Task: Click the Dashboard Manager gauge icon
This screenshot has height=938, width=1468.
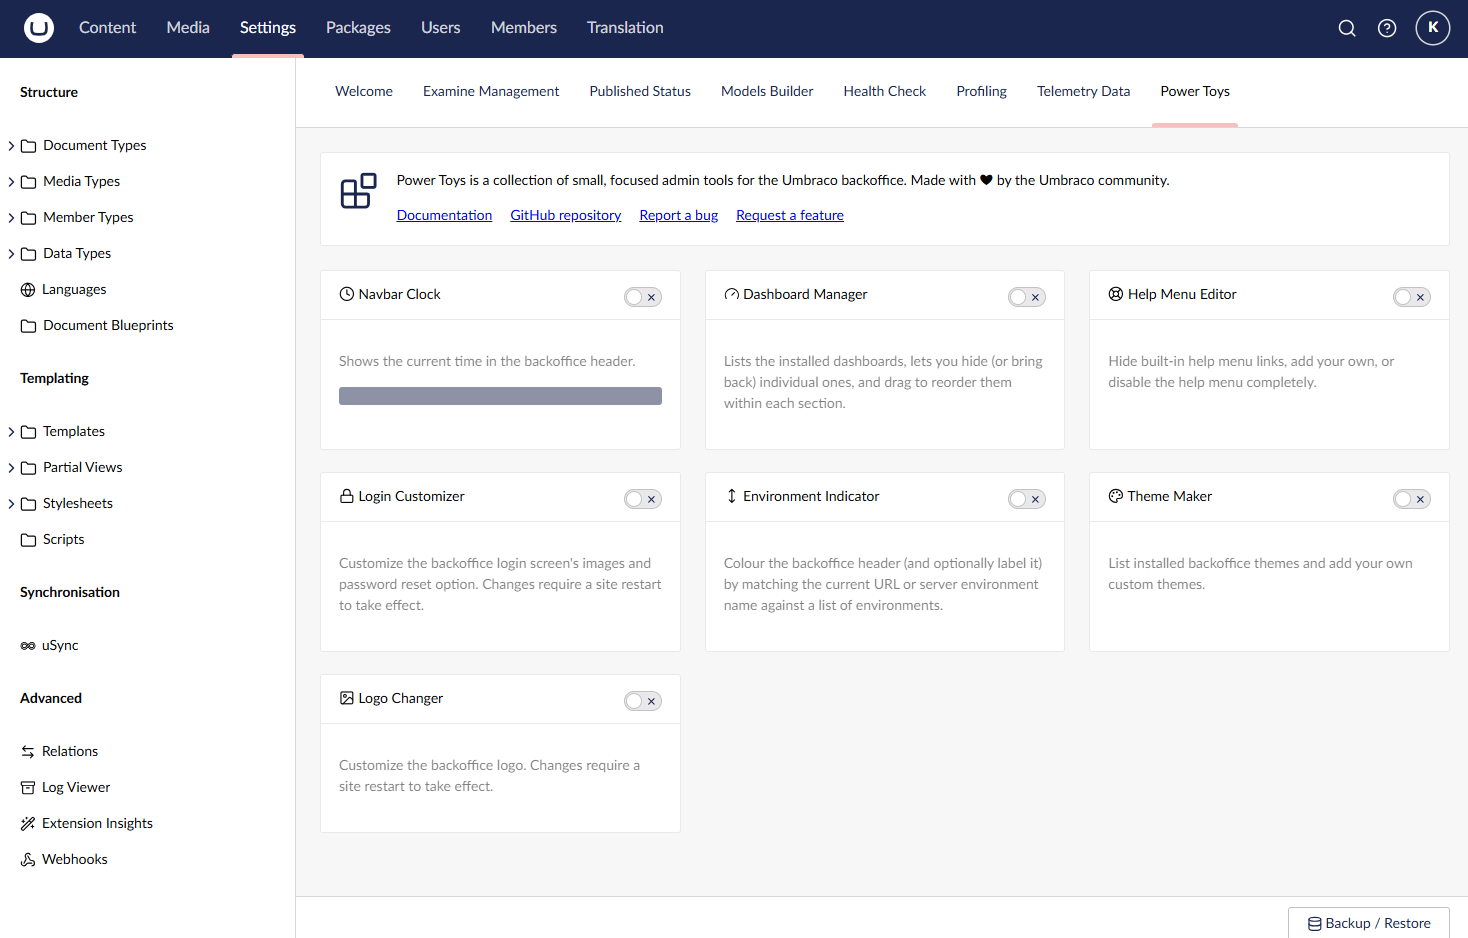Action: [732, 294]
